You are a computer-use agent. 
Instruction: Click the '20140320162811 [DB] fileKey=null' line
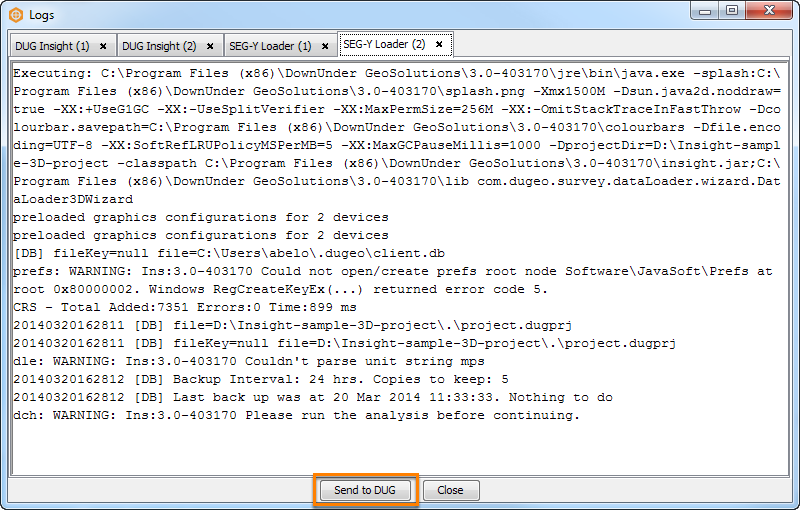click(345, 343)
